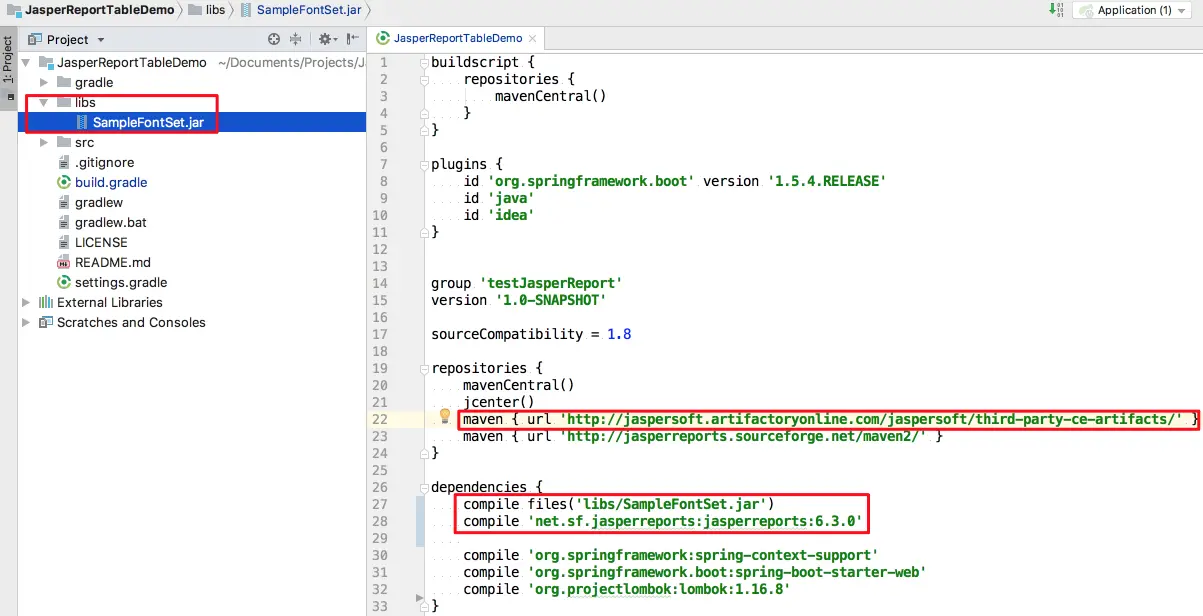This screenshot has width=1203, height=616.
Task: Click the External Libraries library icon
Action: (x=46, y=302)
